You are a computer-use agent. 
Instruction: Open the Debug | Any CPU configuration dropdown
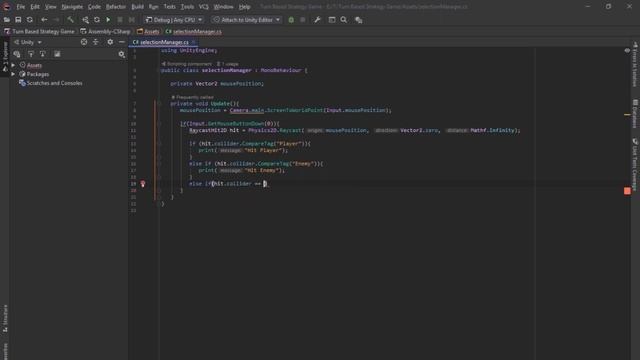point(174,20)
